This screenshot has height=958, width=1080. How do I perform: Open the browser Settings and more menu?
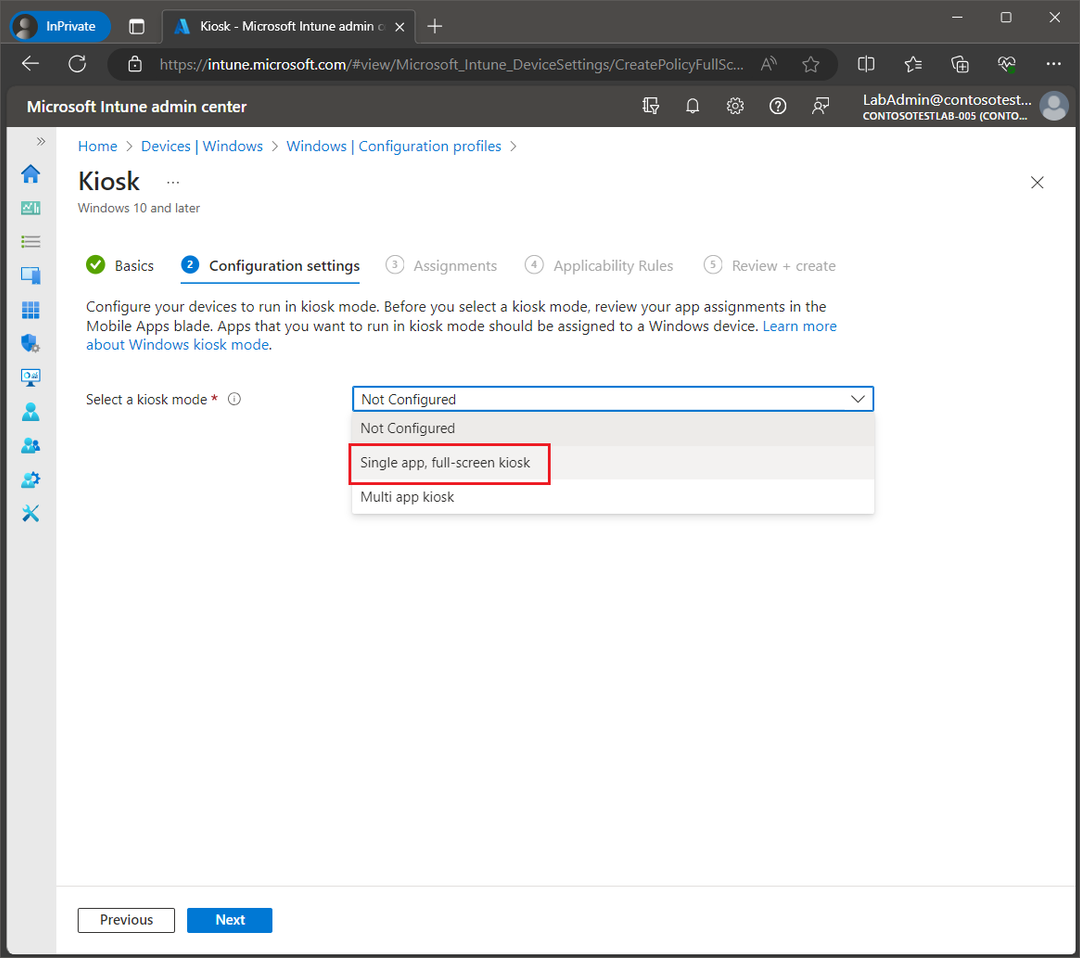[1053, 64]
